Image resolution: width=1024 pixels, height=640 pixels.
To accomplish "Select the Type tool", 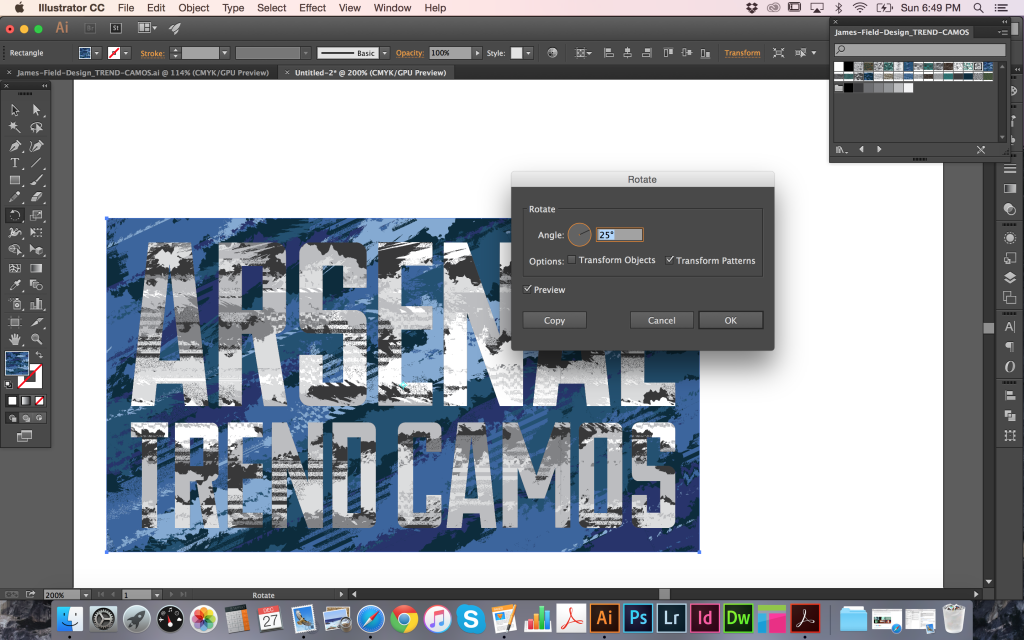I will (x=15, y=163).
